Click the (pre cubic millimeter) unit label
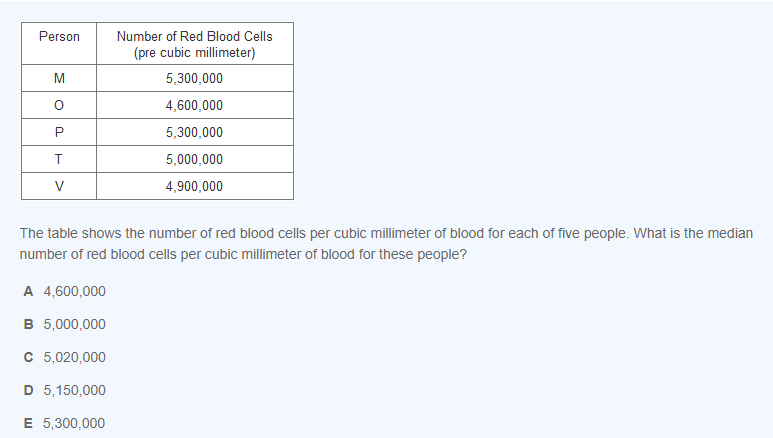The height and width of the screenshot is (438, 773). click(194, 53)
